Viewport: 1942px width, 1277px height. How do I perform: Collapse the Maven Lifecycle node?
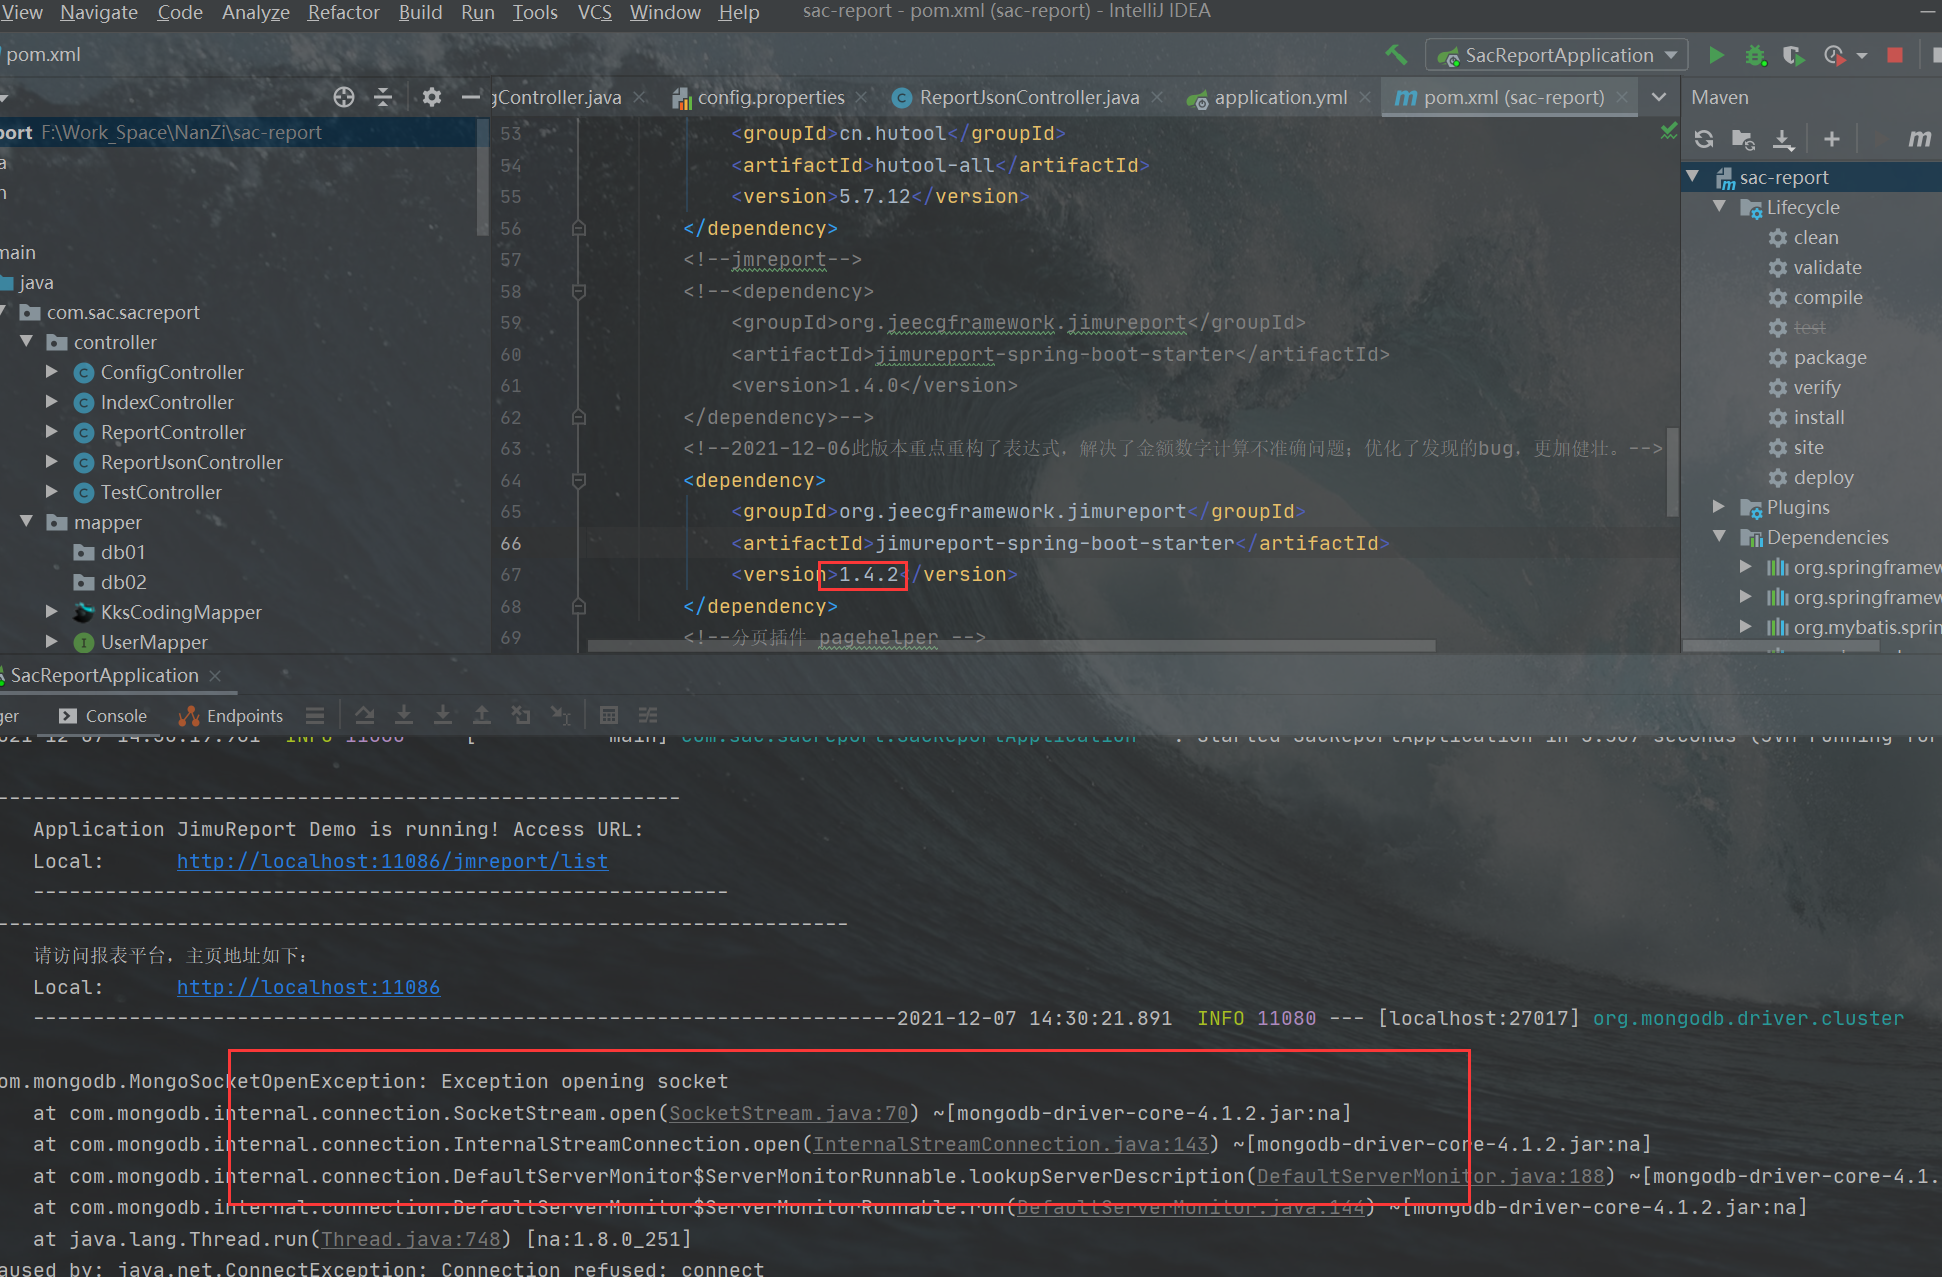(x=1720, y=207)
